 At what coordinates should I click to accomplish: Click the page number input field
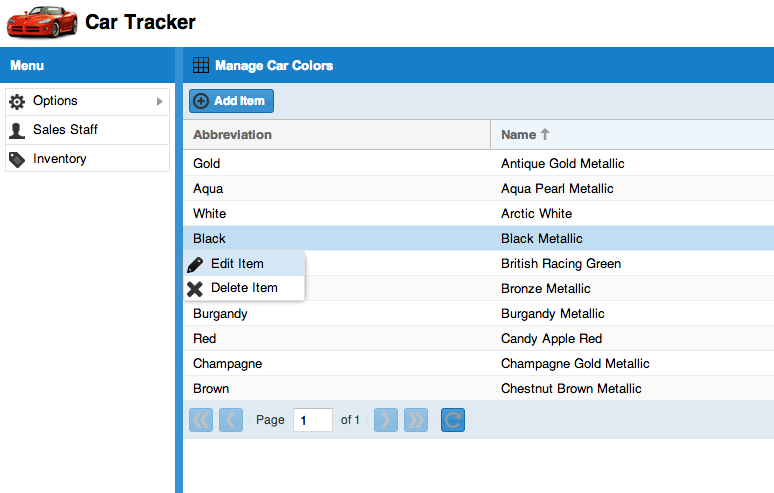[313, 420]
